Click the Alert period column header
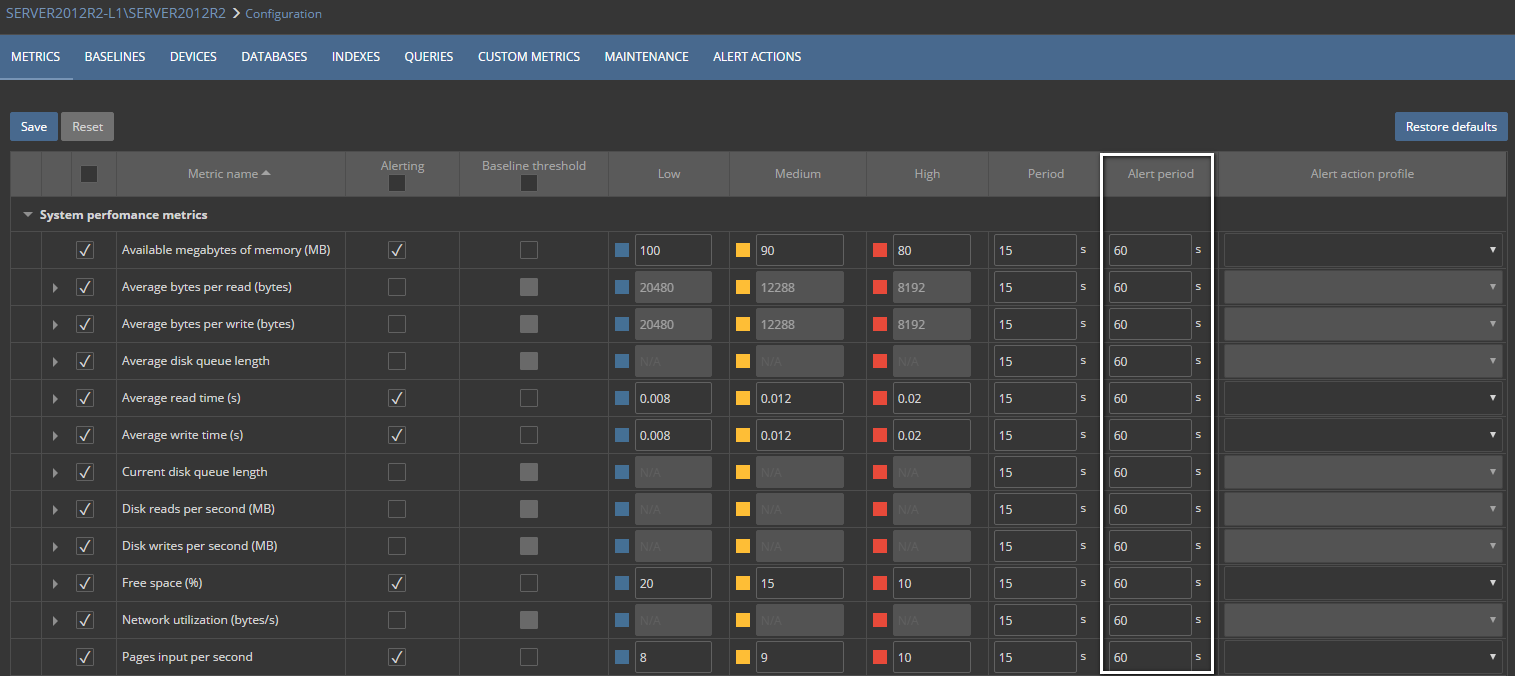Viewport: 1515px width, 676px height. 1159,174
